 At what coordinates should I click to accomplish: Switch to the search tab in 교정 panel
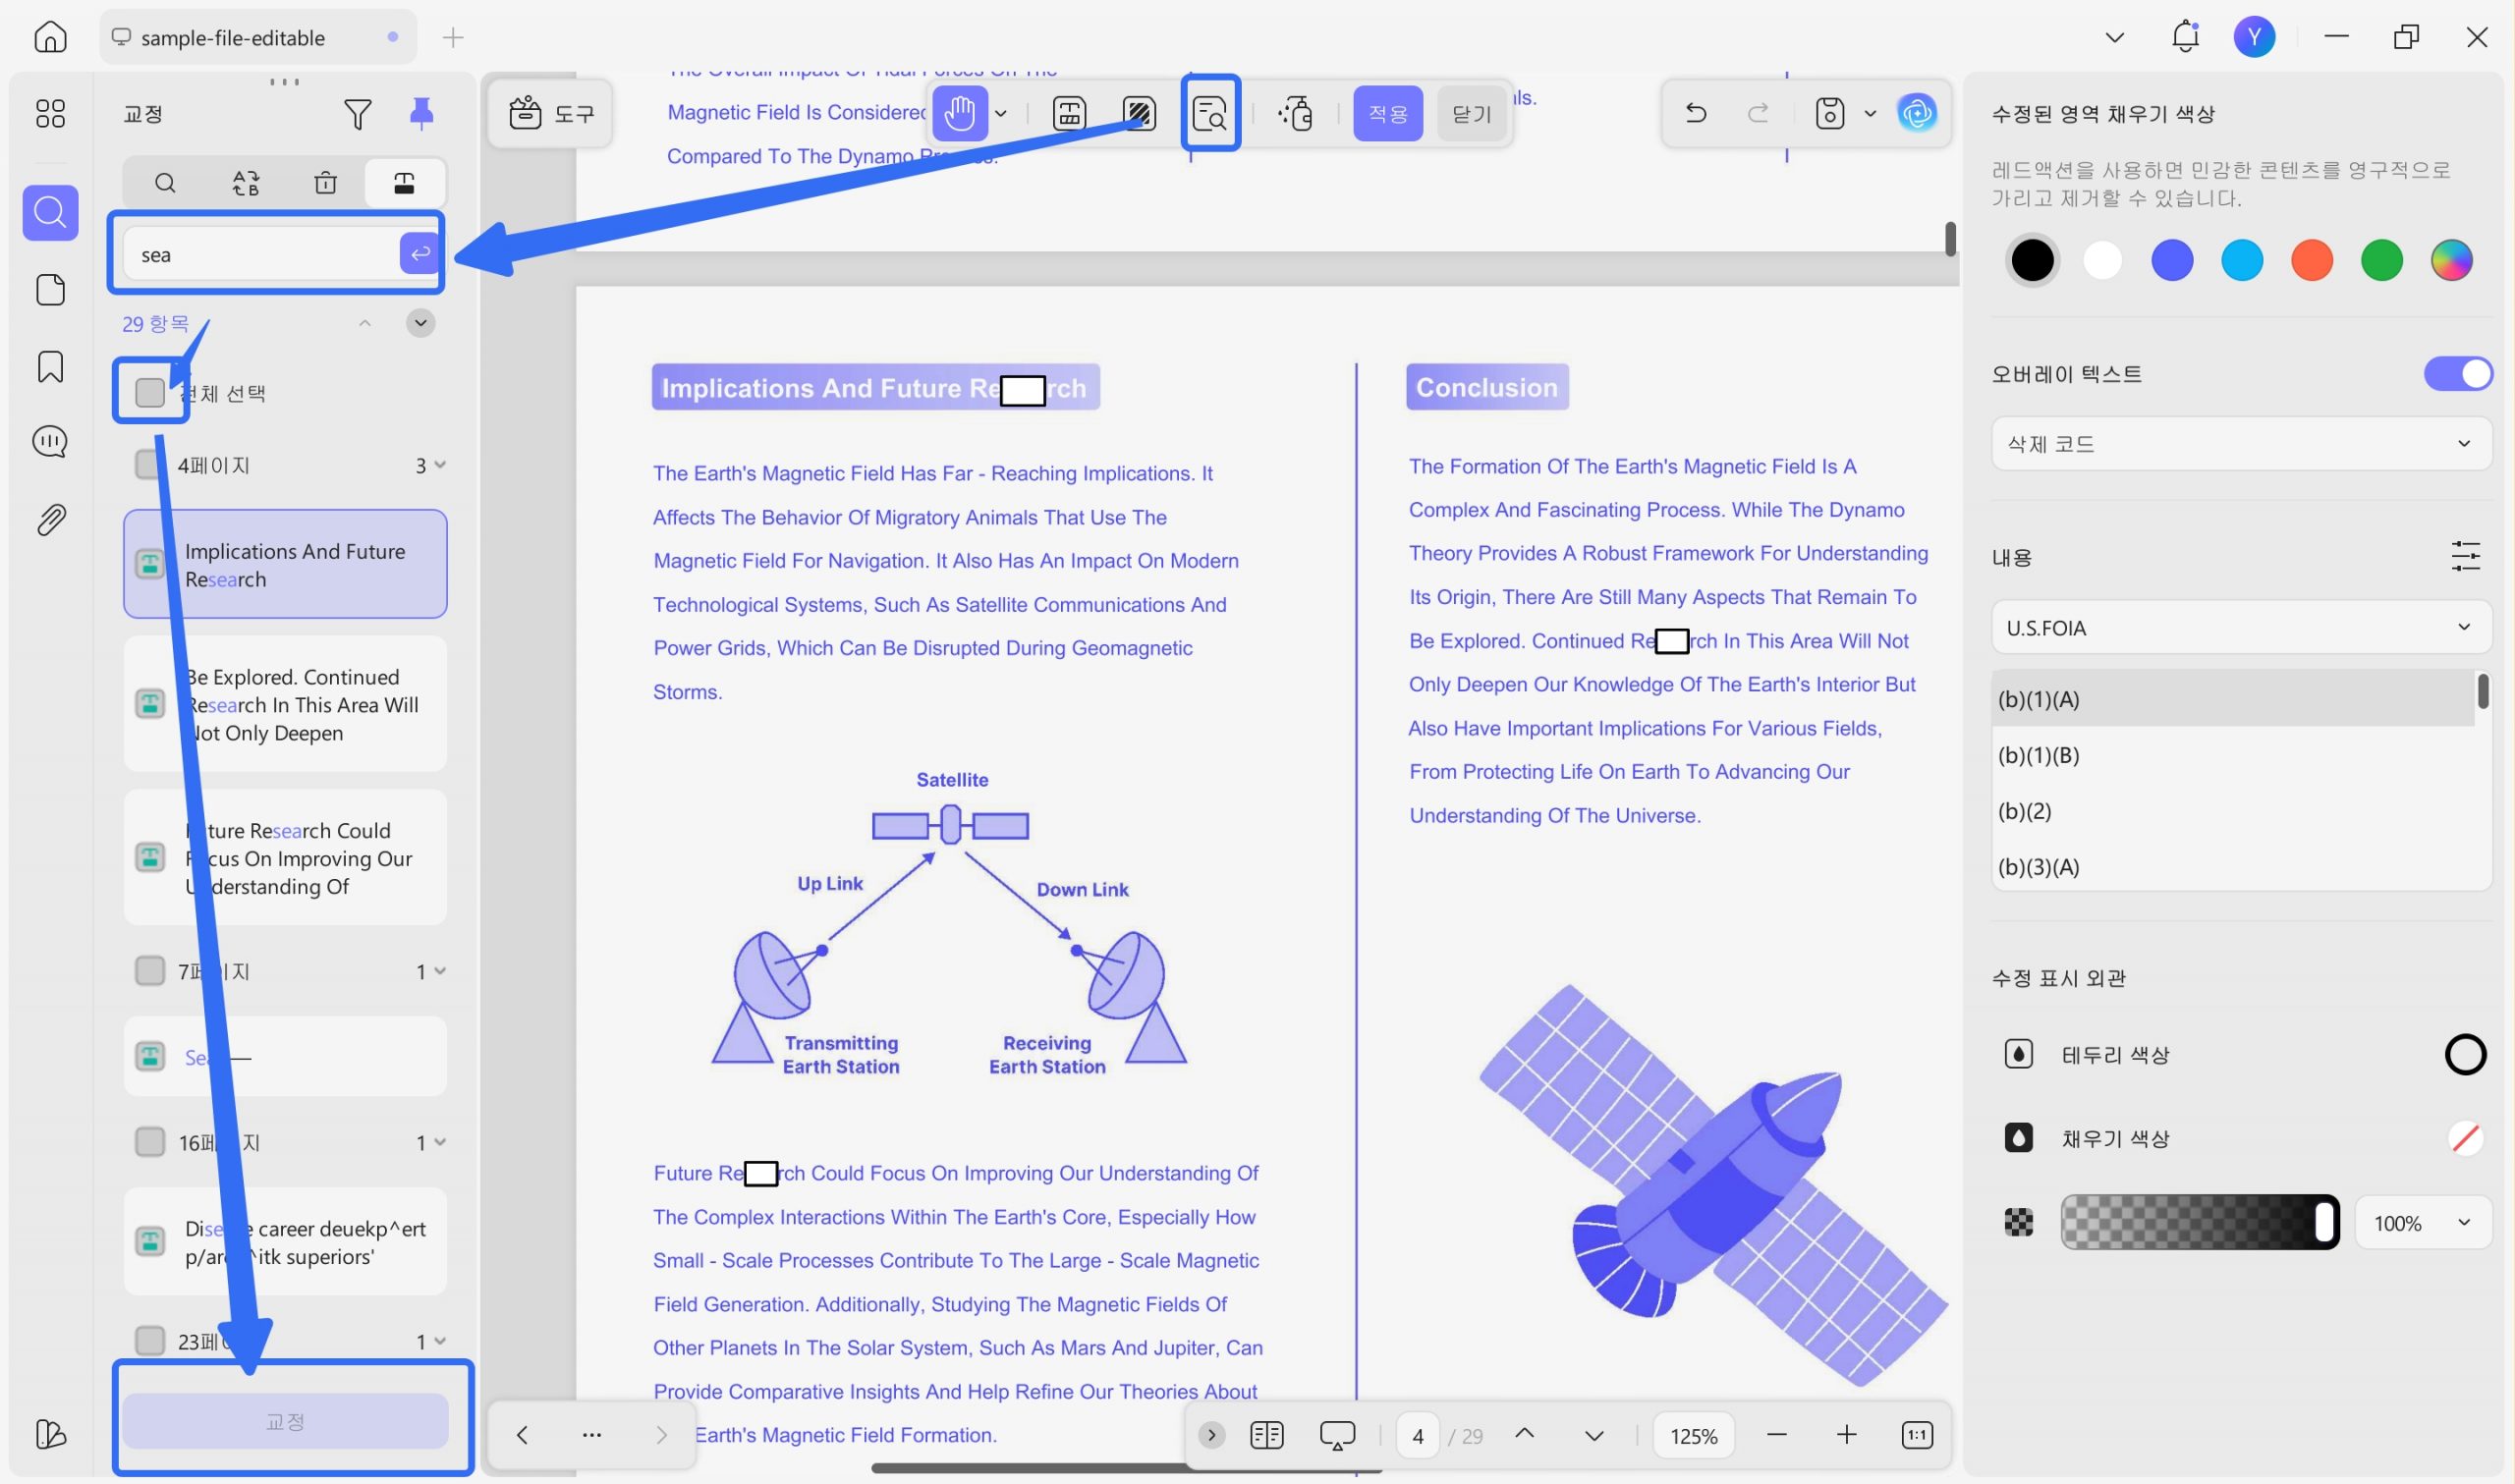point(165,183)
